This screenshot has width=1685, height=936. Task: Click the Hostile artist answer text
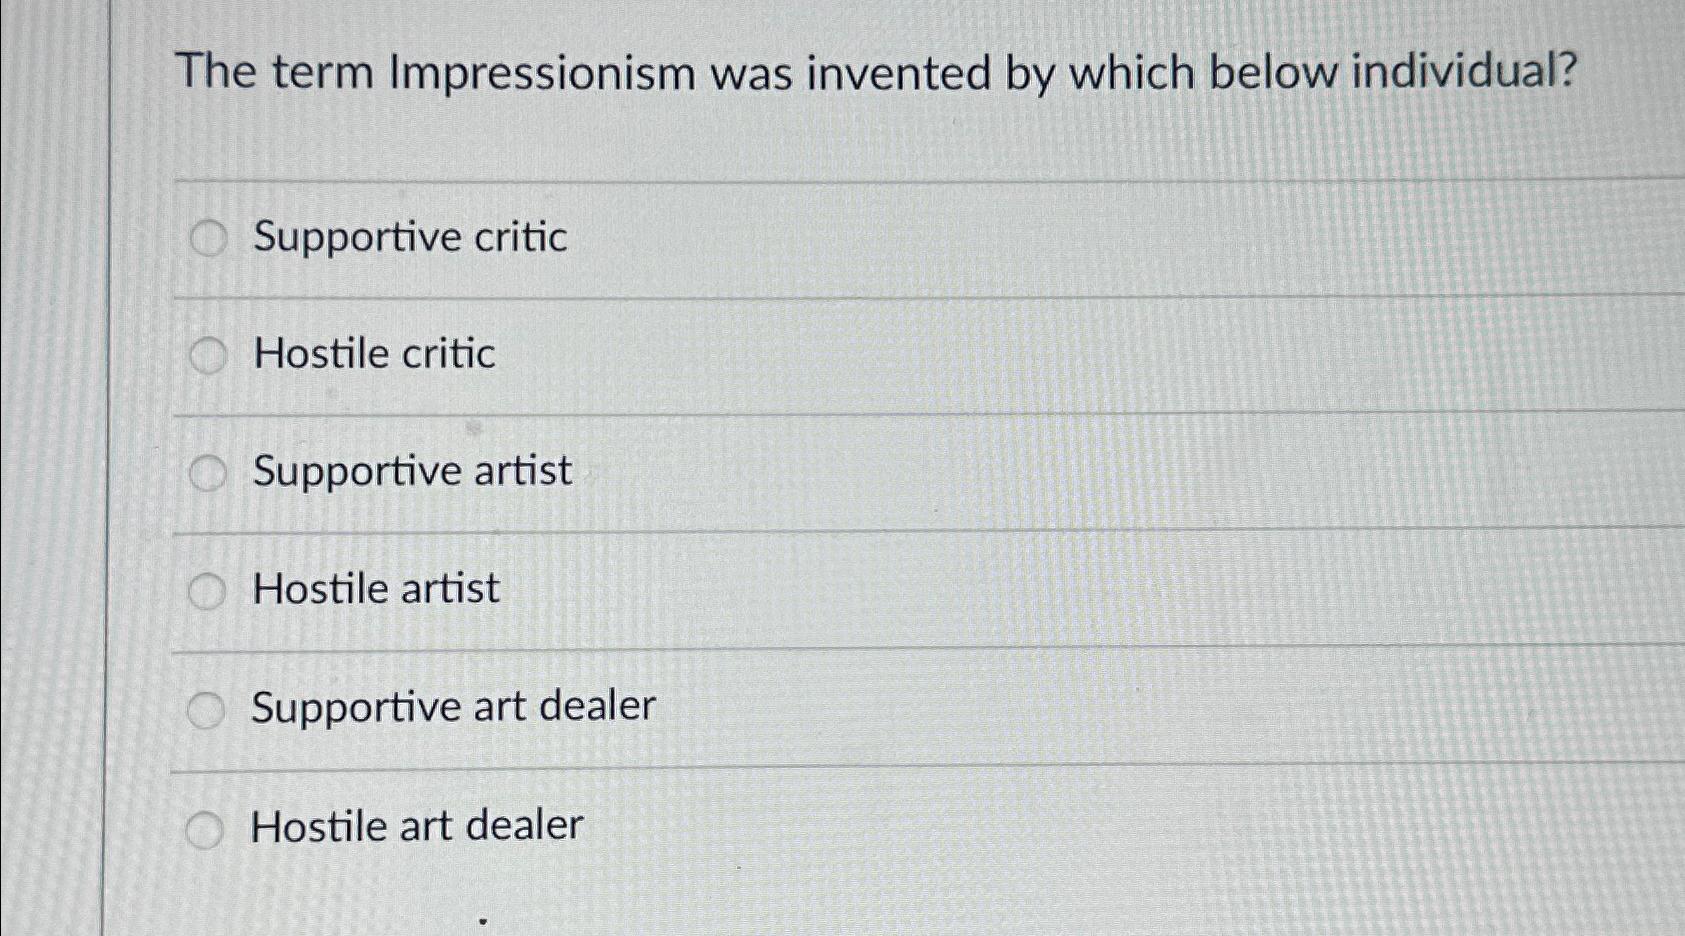coord(376,589)
